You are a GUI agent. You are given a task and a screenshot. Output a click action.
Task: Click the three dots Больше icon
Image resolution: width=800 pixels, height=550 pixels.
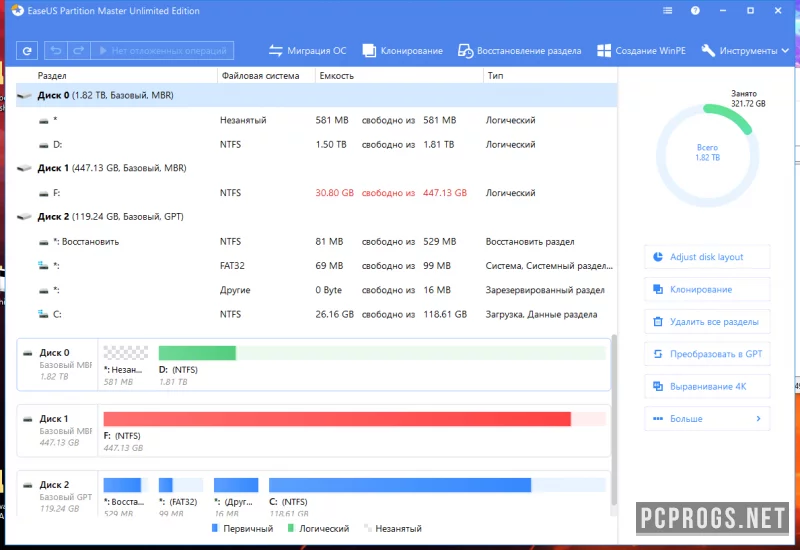[x=658, y=418]
